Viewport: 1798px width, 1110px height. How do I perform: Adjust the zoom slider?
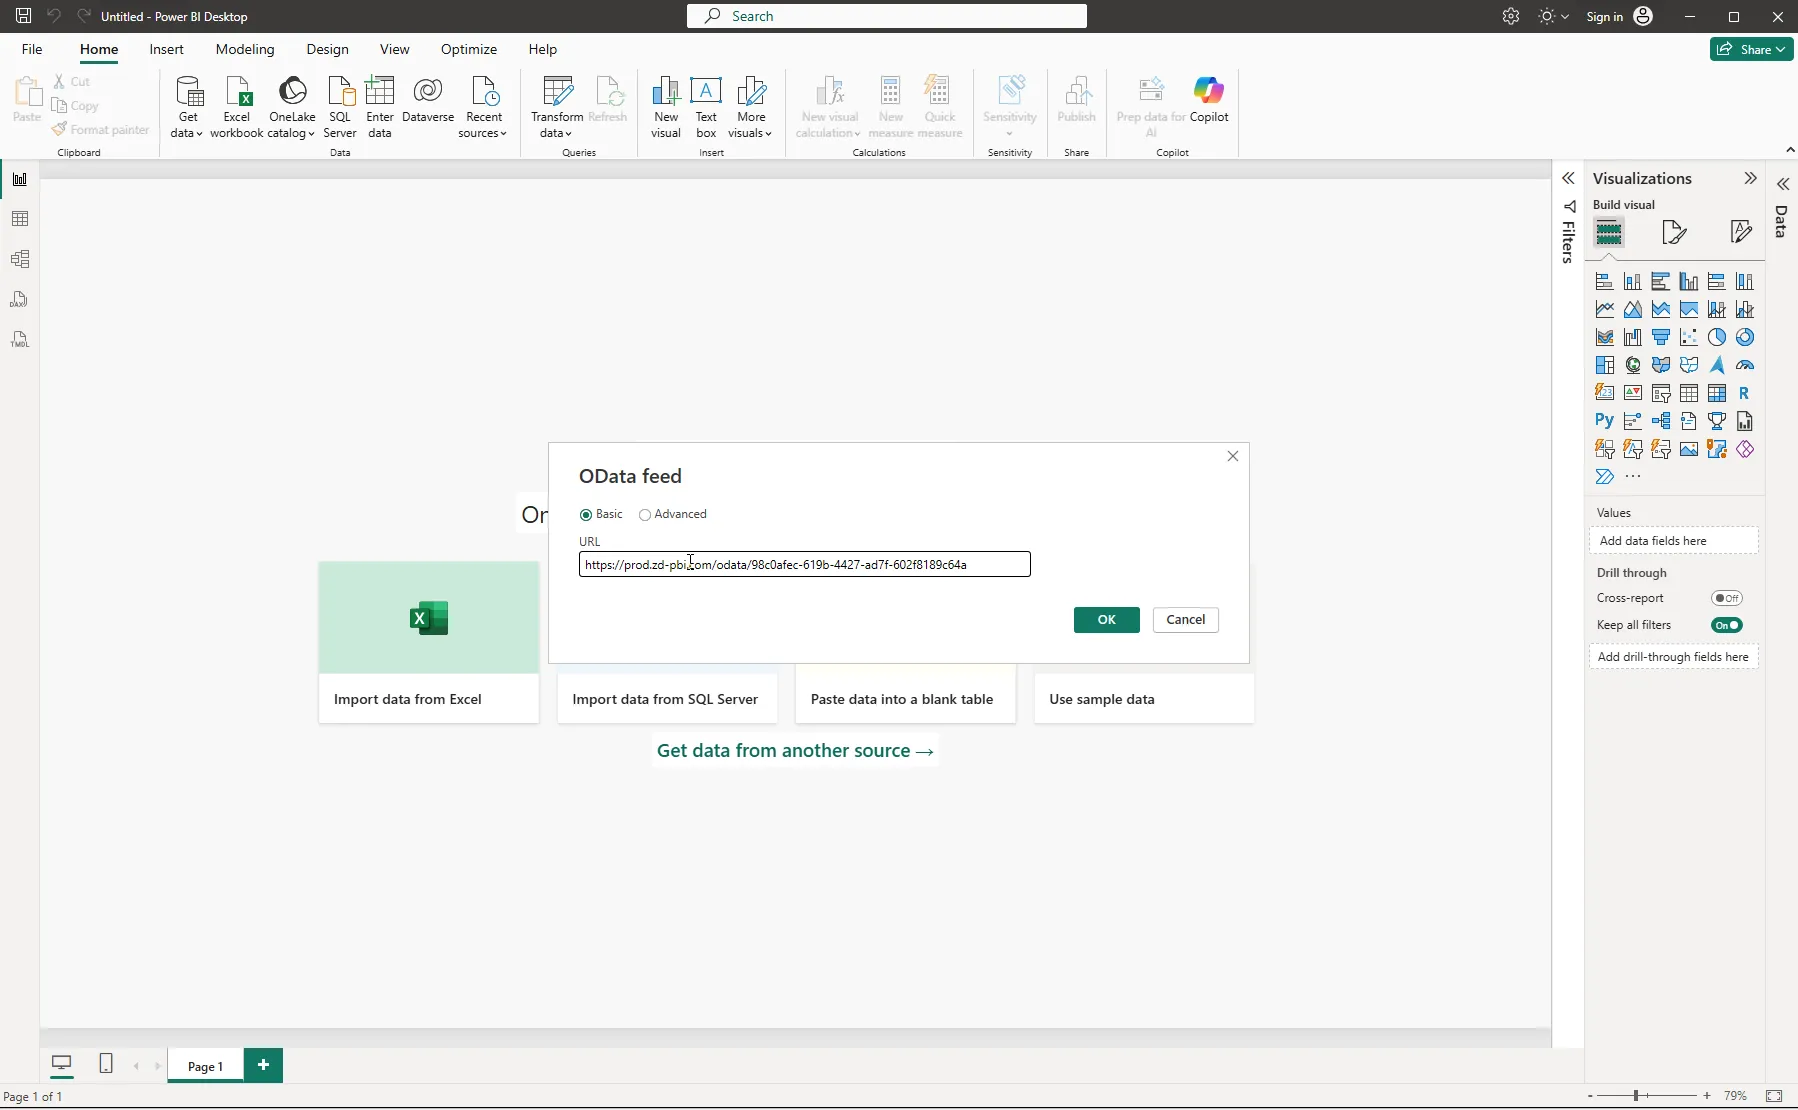1637,1096
